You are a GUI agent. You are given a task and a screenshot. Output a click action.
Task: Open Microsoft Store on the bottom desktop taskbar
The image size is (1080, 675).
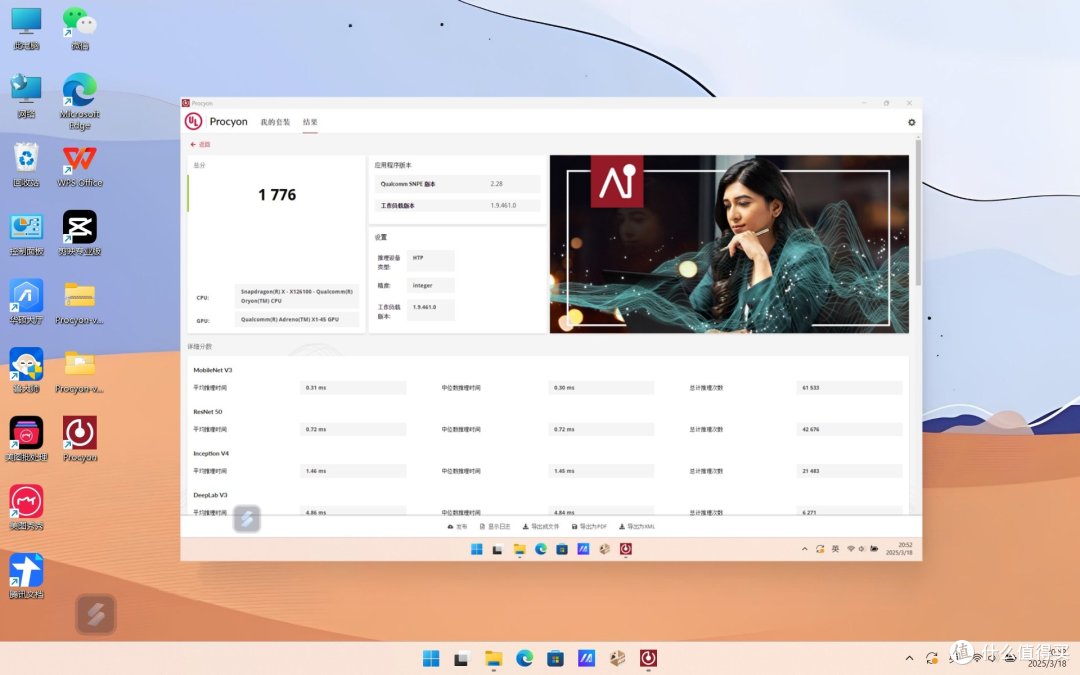click(x=555, y=658)
